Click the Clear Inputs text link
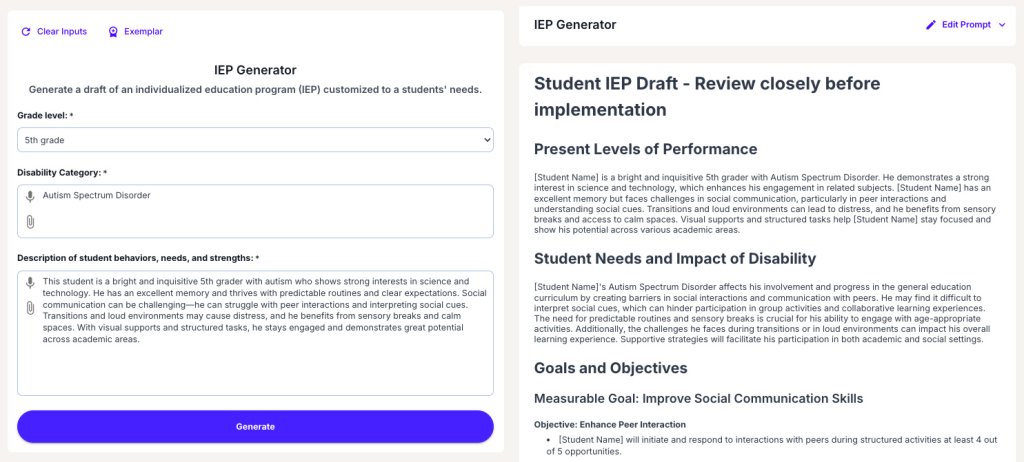Screen dimensions: 1024x462 coord(62,32)
